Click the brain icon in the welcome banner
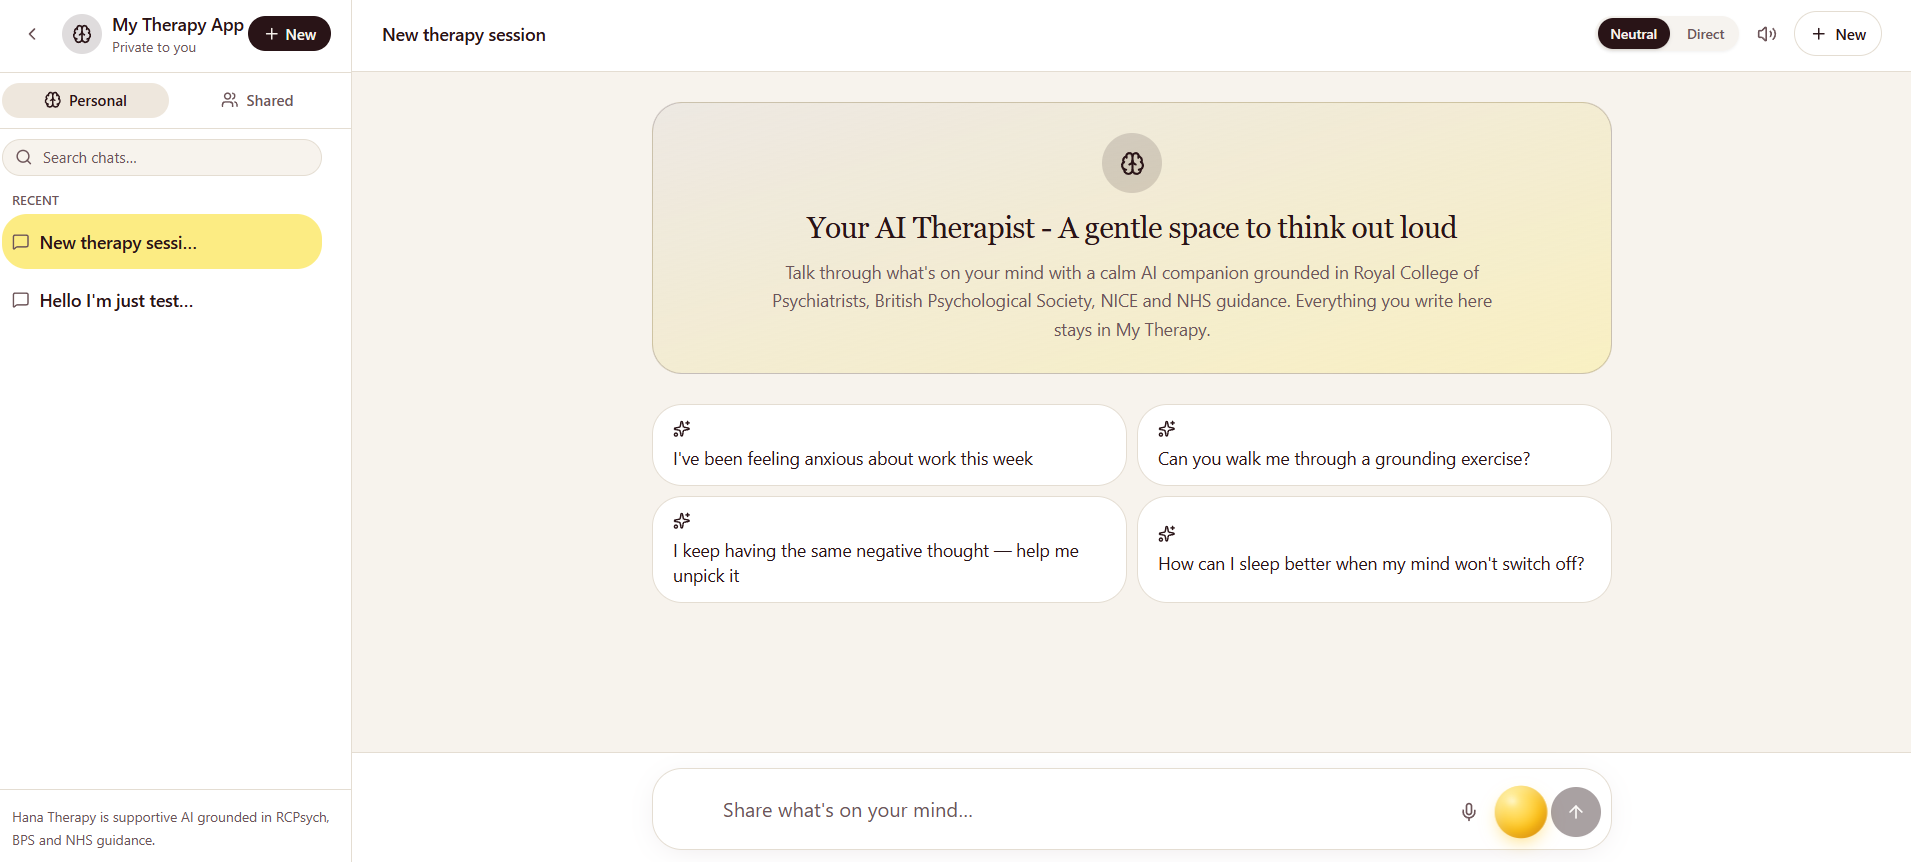 point(1131,162)
